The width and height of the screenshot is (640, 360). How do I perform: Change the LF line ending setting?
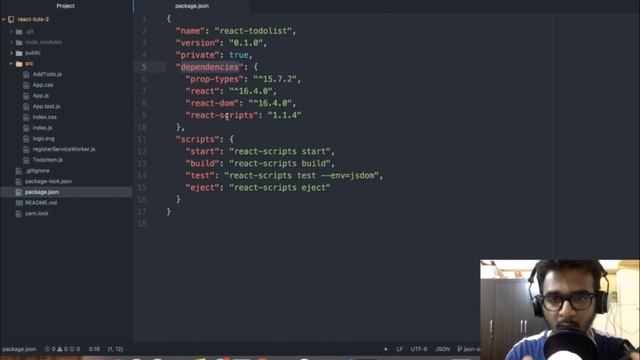[399, 349]
